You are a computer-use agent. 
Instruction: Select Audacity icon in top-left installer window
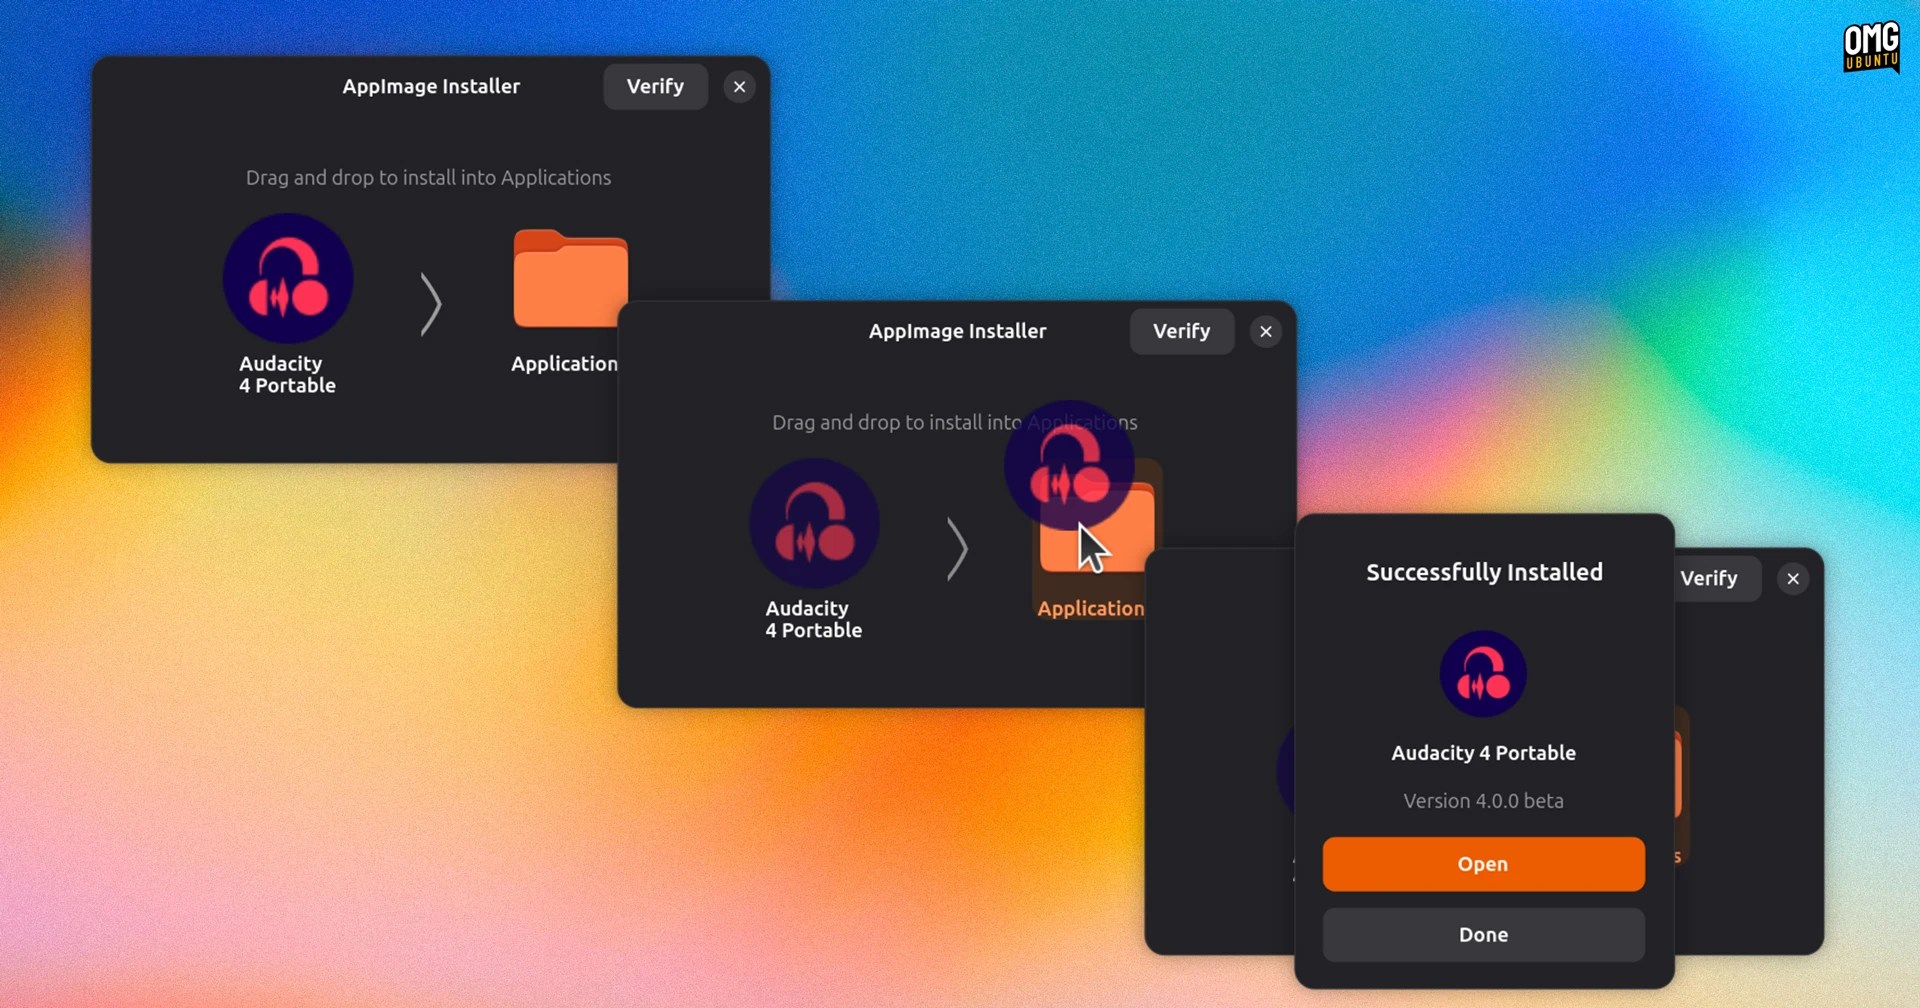coord(288,278)
